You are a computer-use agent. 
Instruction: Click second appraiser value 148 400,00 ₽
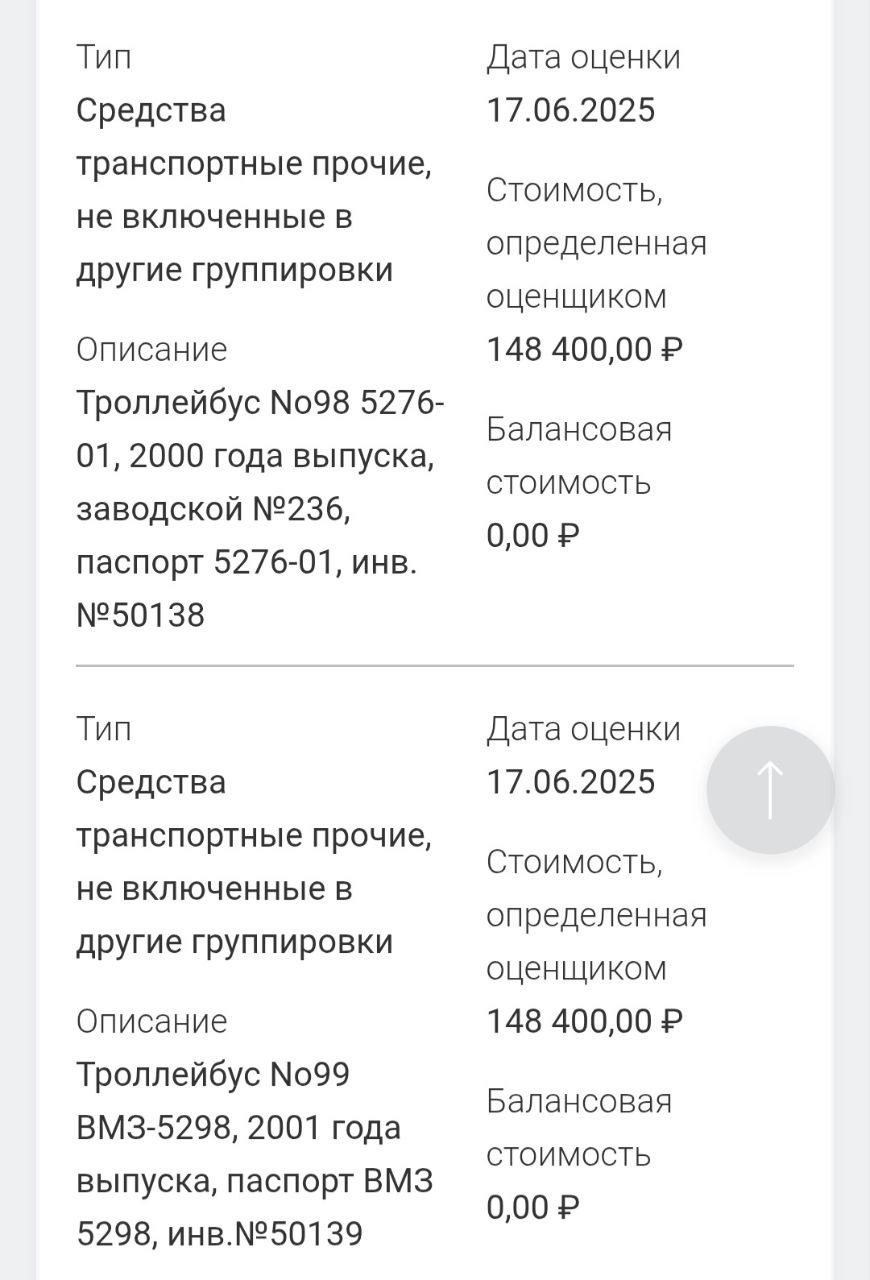pyautogui.click(x=584, y=1022)
